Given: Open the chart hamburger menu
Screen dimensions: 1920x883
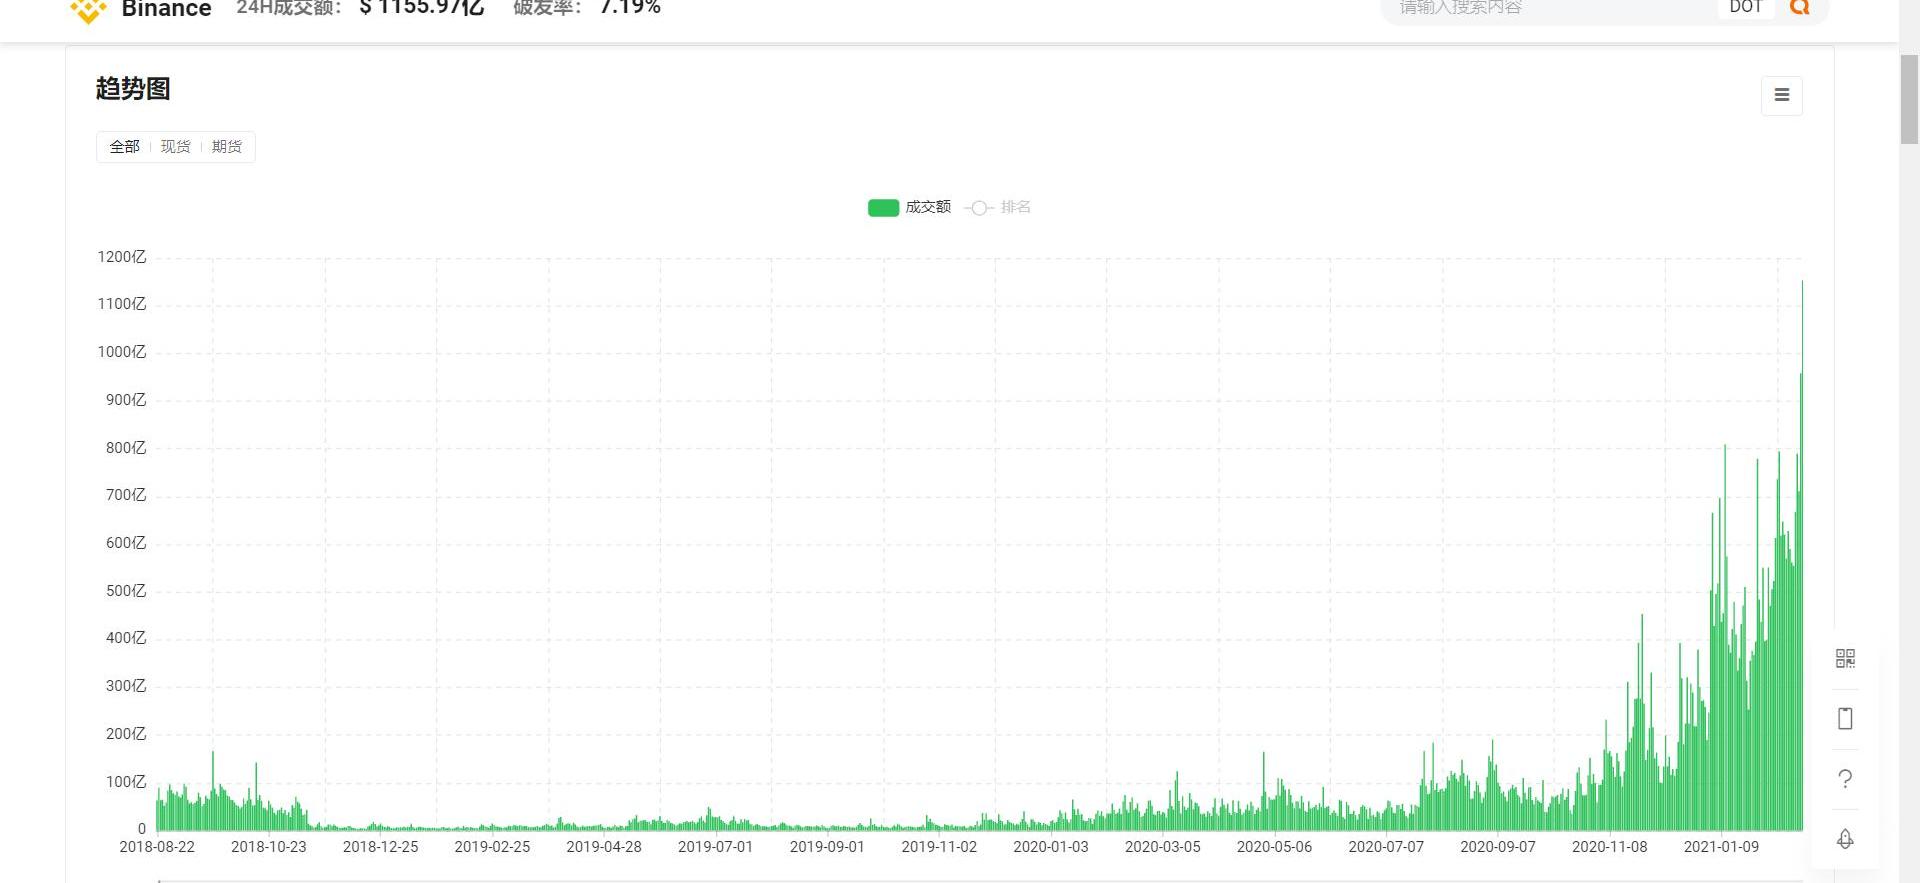Looking at the screenshot, I should [x=1781, y=95].
